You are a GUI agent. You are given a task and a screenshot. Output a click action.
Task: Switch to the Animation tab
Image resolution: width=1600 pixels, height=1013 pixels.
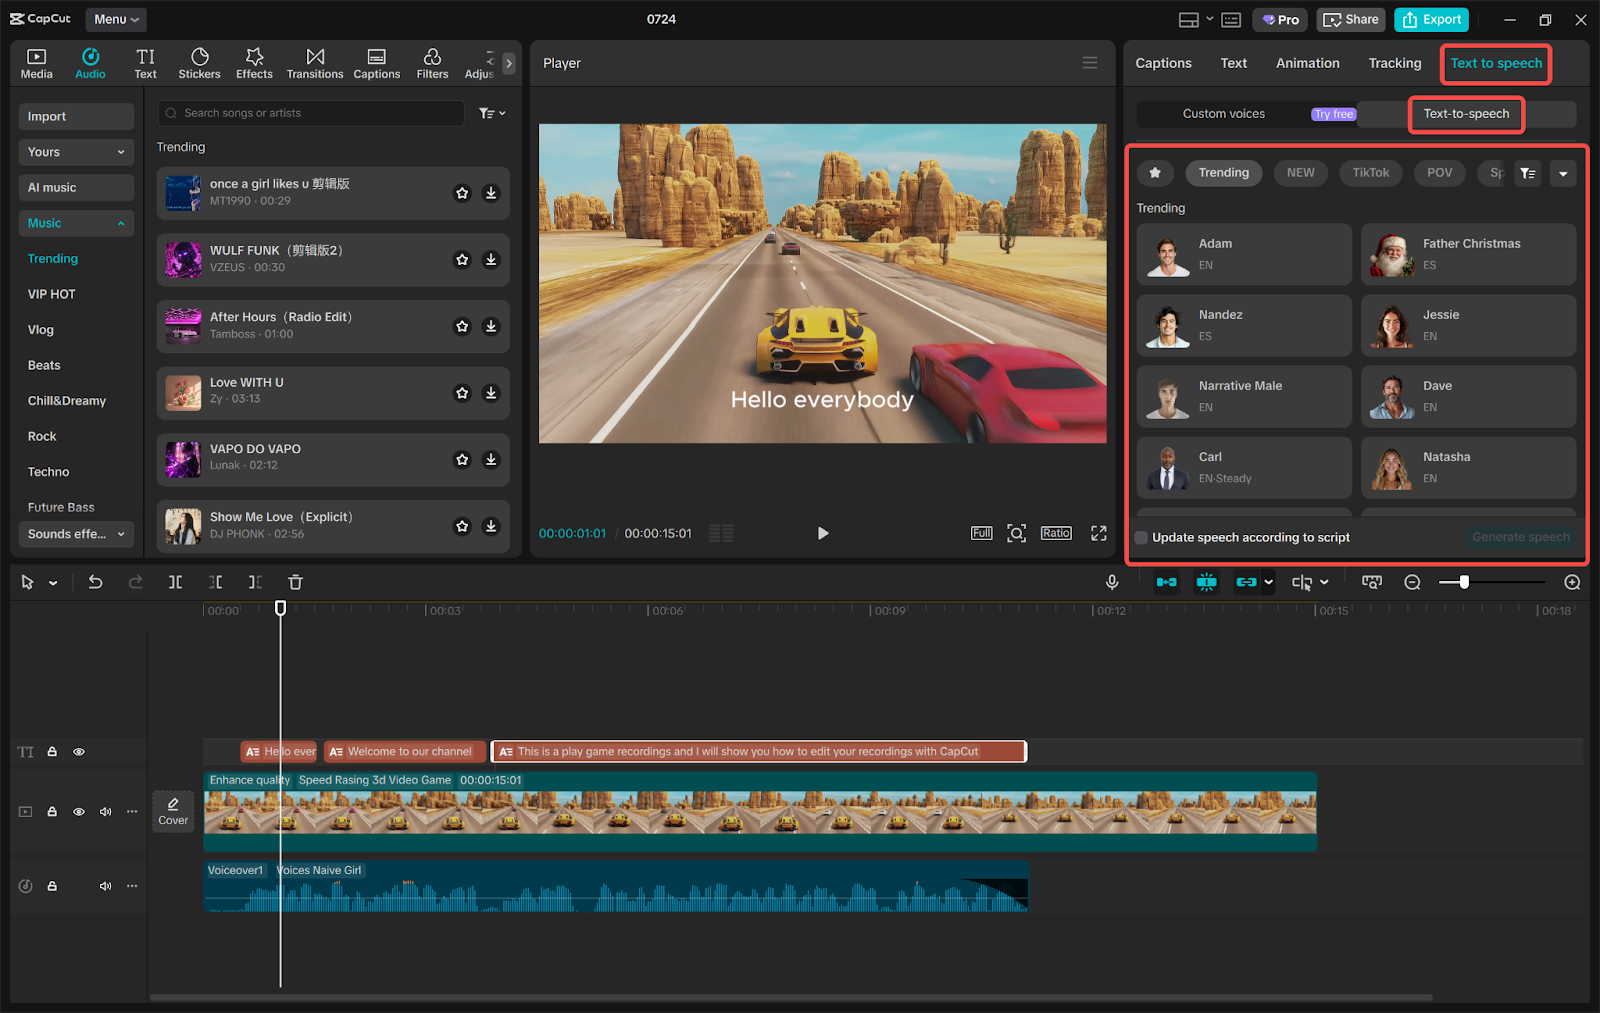1307,63
